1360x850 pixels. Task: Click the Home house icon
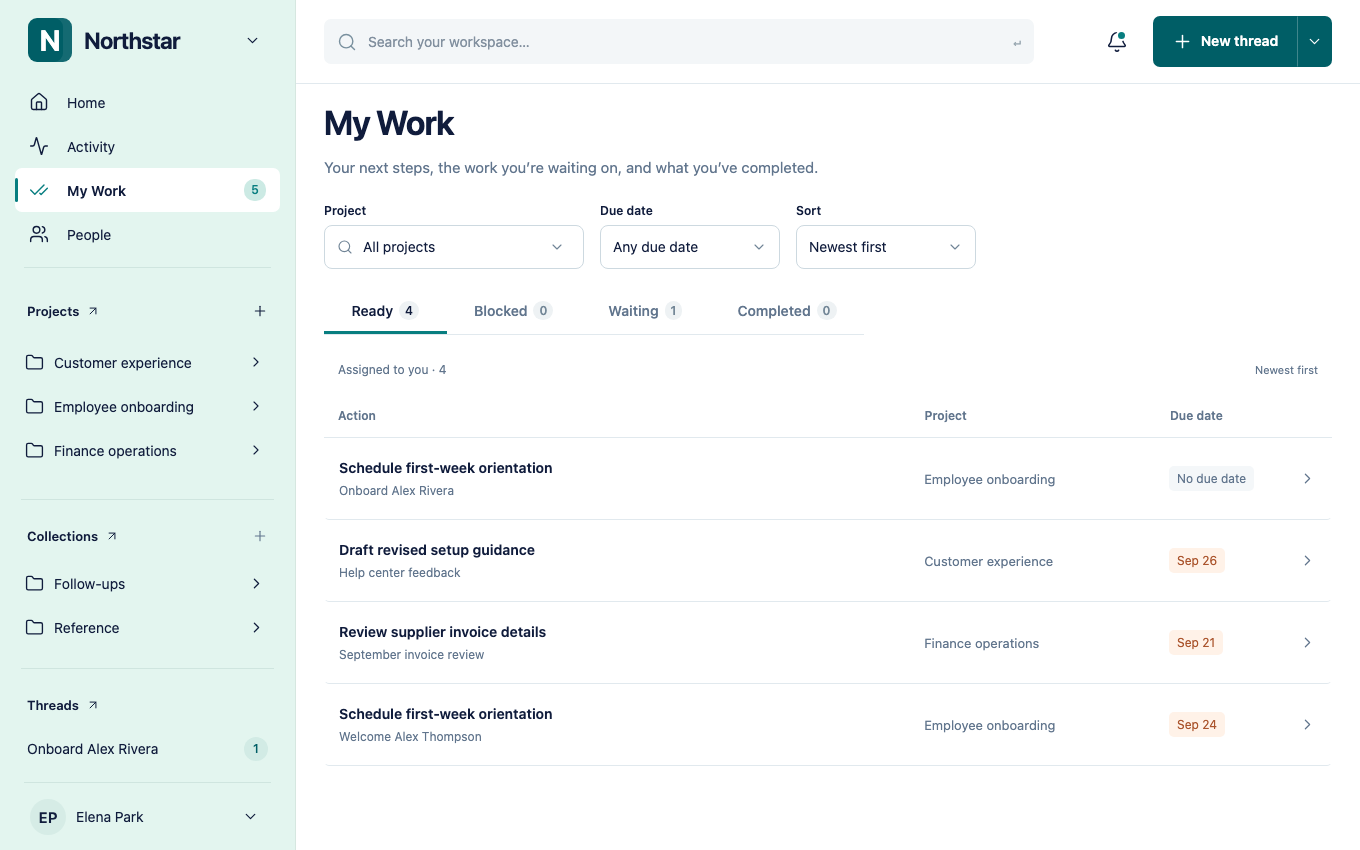(39, 102)
